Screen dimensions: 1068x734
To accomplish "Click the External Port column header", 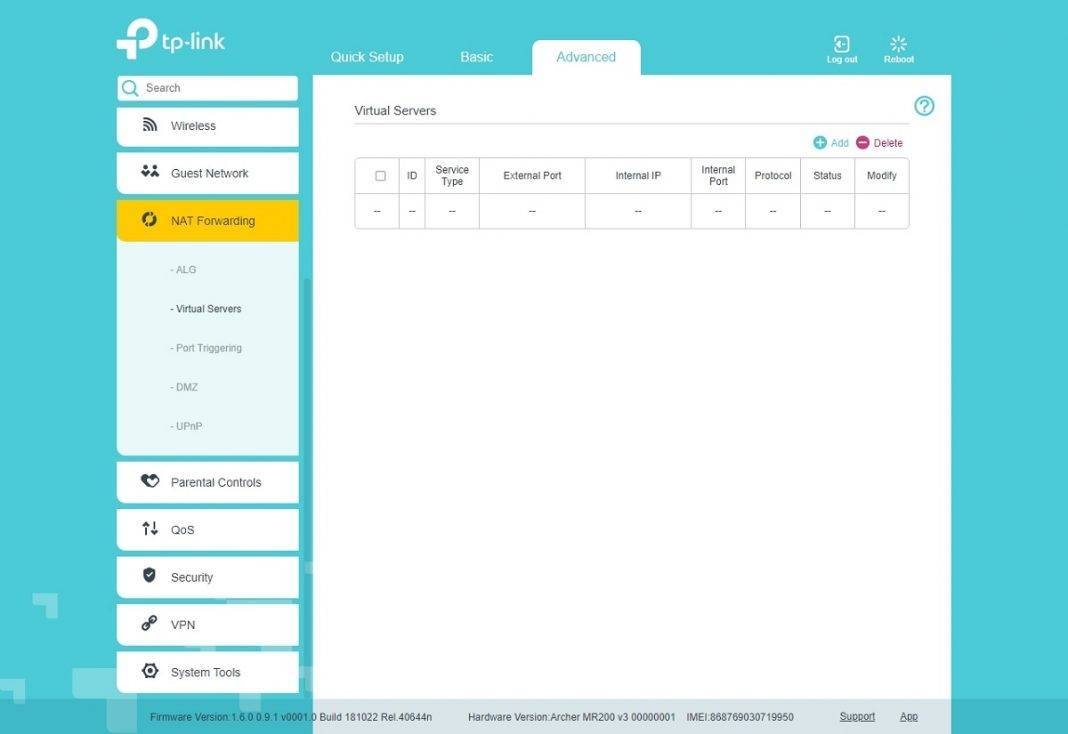I will (x=532, y=176).
